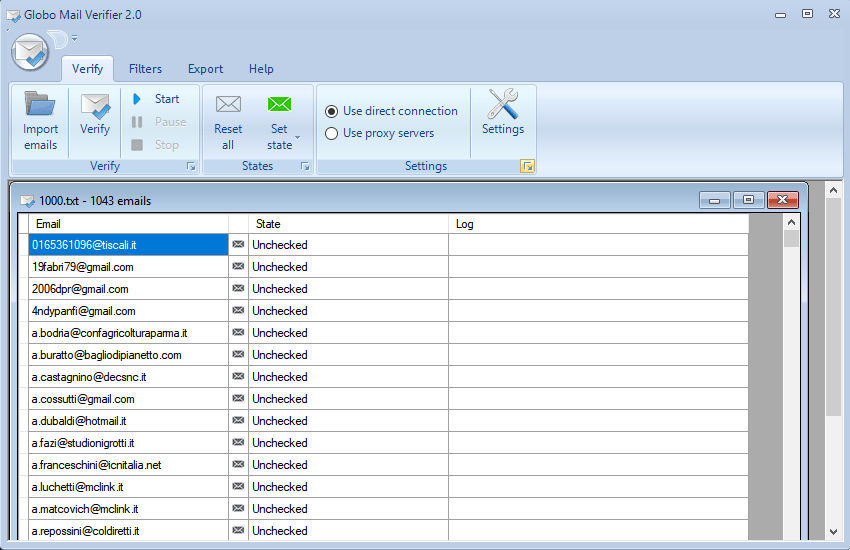Click the envelope icon for 4ndypanfi@gmail.com
Image resolution: width=850 pixels, height=550 pixels.
click(238, 310)
